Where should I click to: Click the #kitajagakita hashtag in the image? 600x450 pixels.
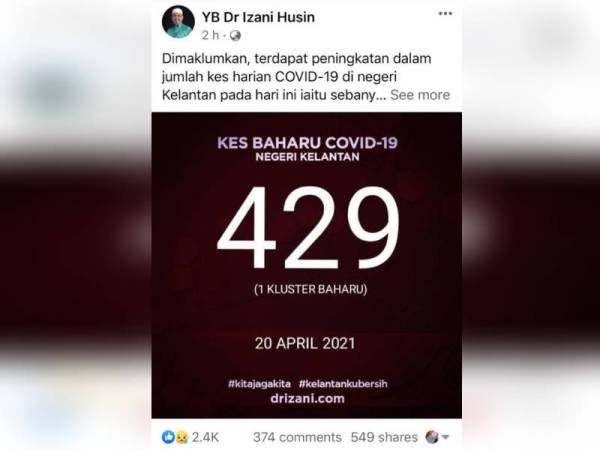(x=259, y=384)
